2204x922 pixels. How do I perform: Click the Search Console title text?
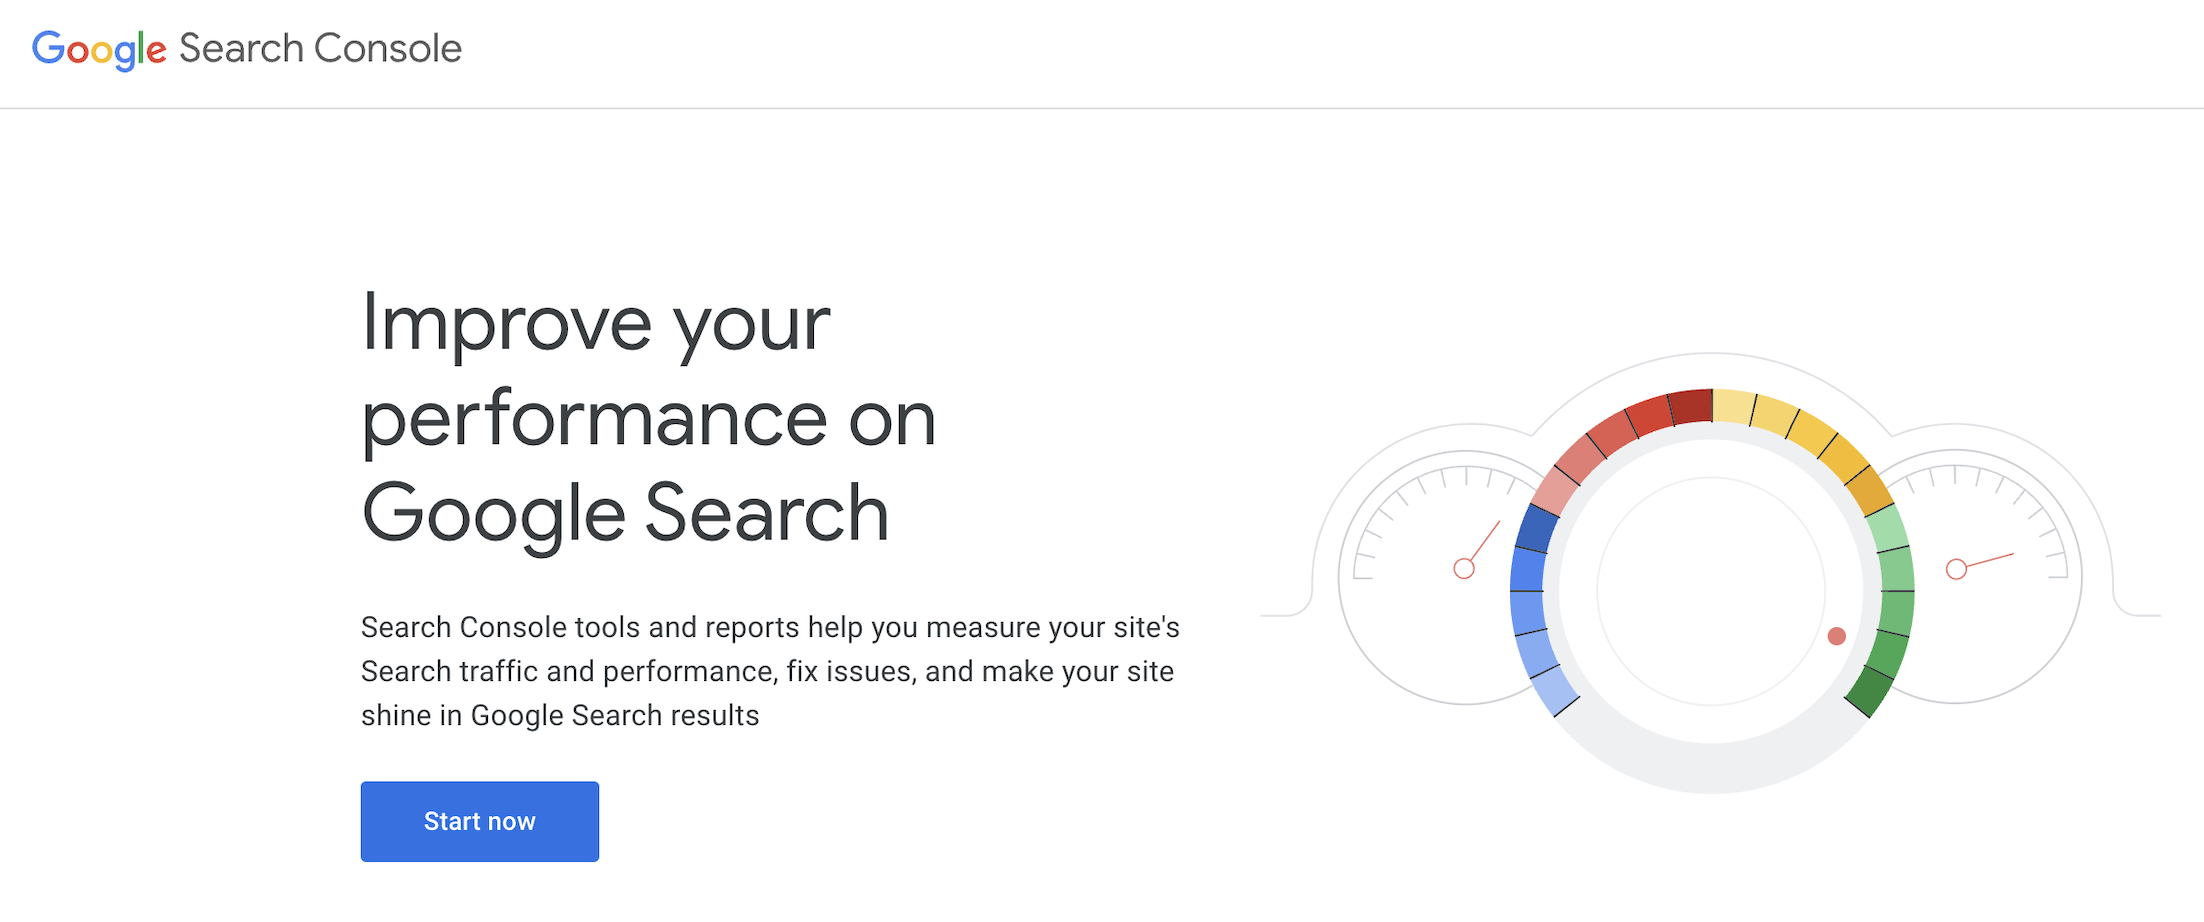(320, 48)
